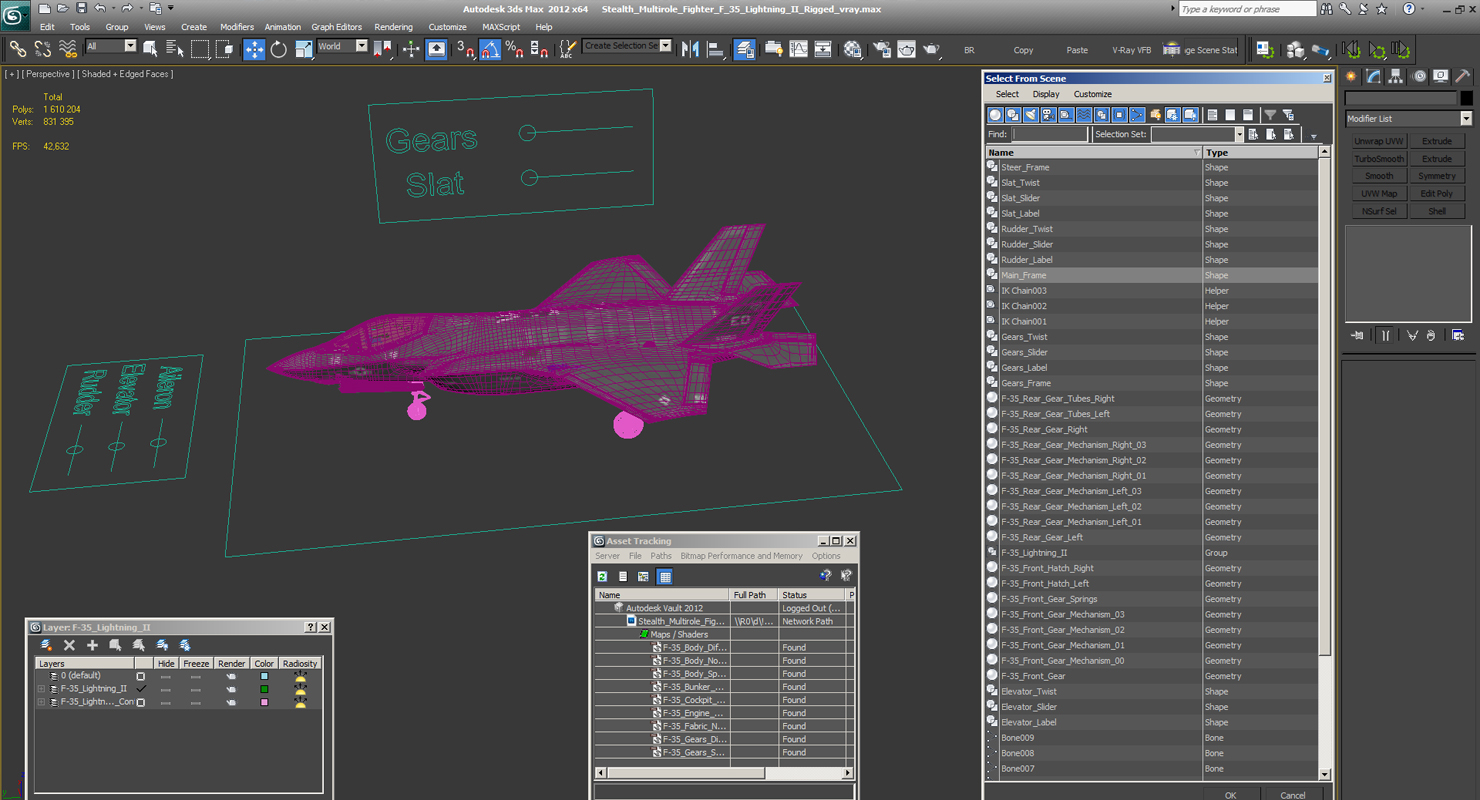Viewport: 1480px width, 800px height.
Task: Add new layer with plus icon
Action: click(x=92, y=645)
